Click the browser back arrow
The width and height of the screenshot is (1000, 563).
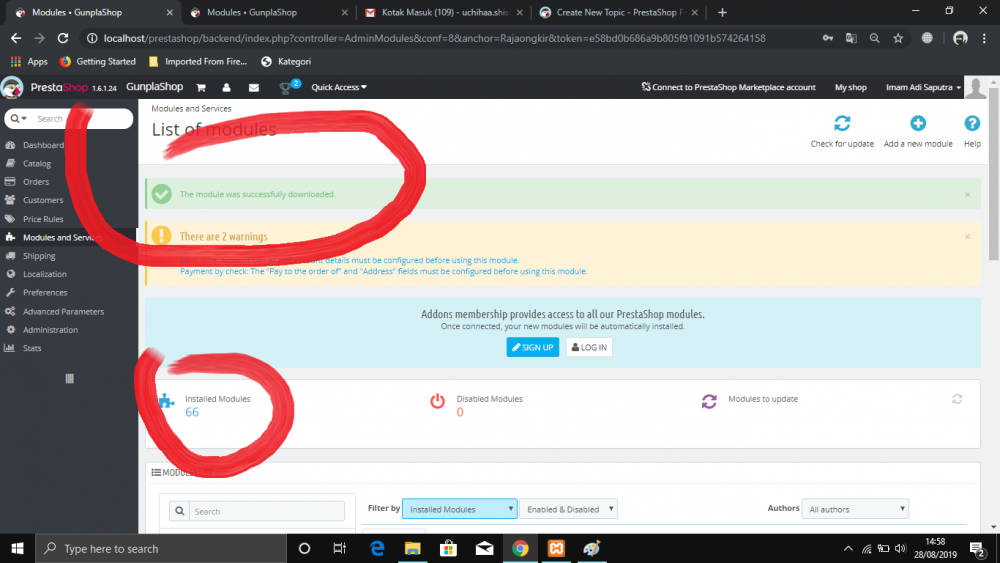[x=16, y=38]
